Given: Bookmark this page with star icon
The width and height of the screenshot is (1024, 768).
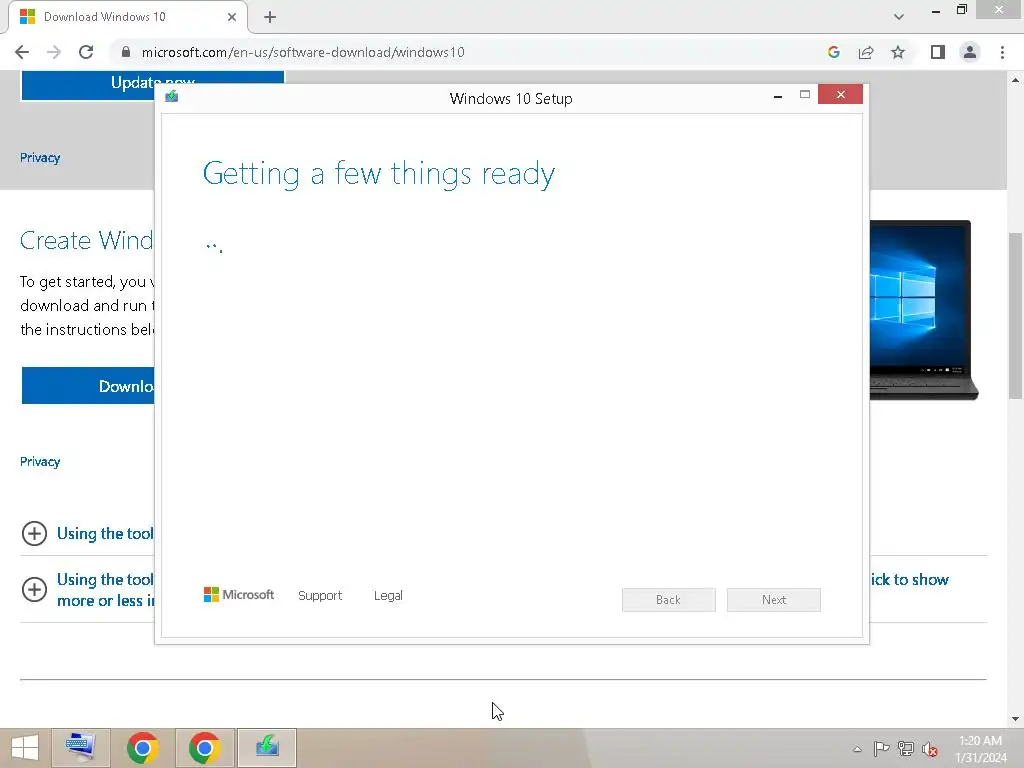Looking at the screenshot, I should coord(898,52).
